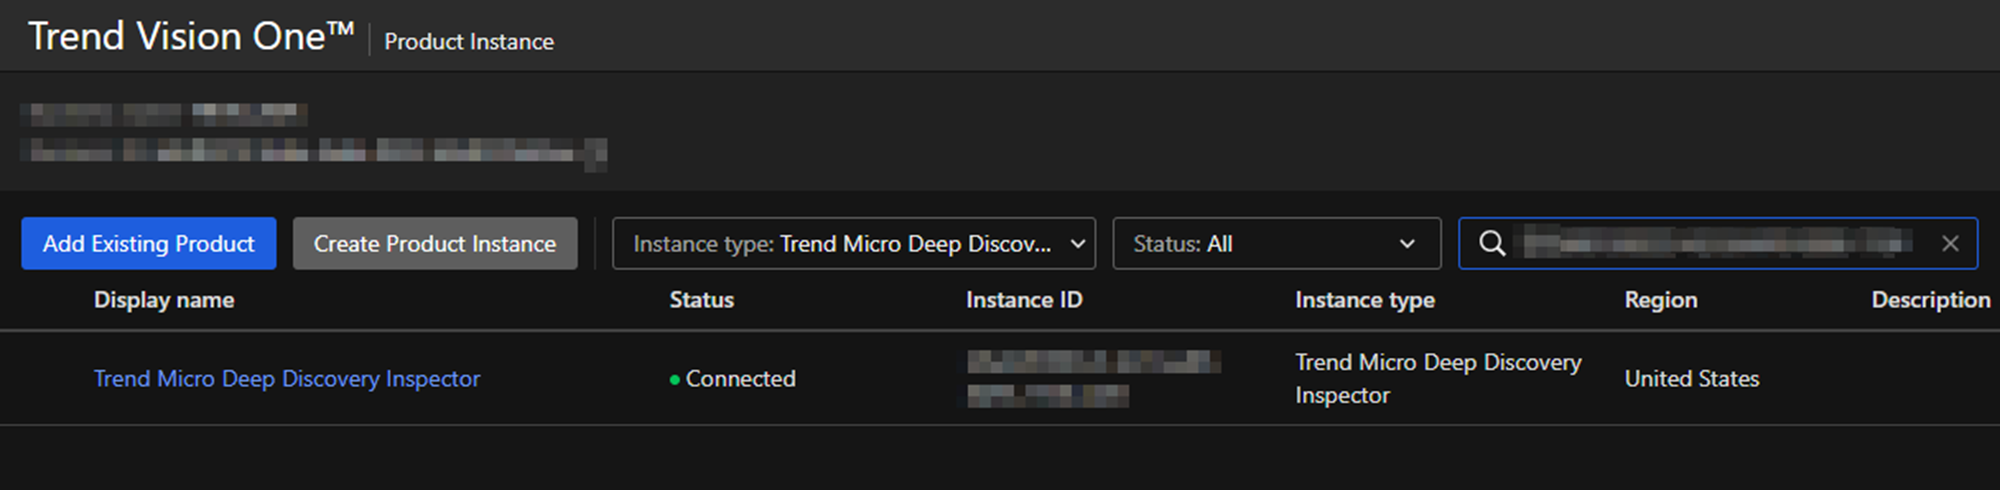Screen dimensions: 2000x490
Task: Expand the Status: All dropdown
Action: [1276, 244]
